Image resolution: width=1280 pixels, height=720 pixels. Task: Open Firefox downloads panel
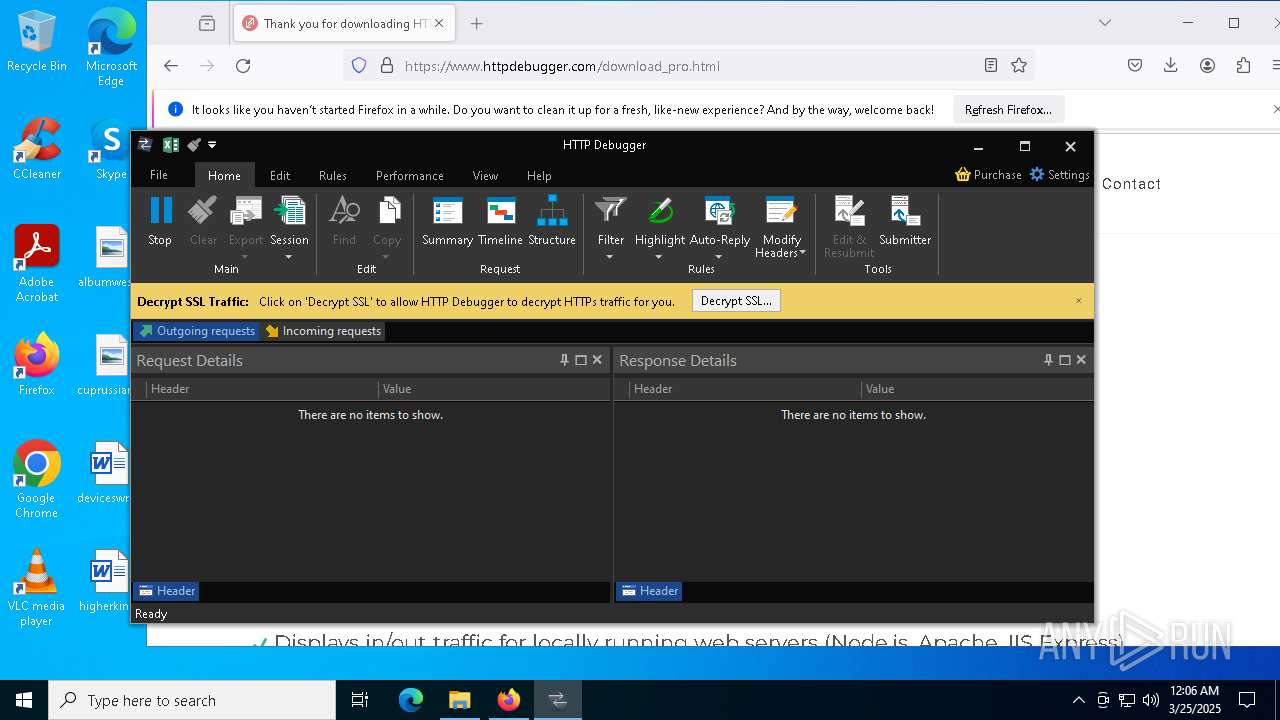pos(1171,66)
